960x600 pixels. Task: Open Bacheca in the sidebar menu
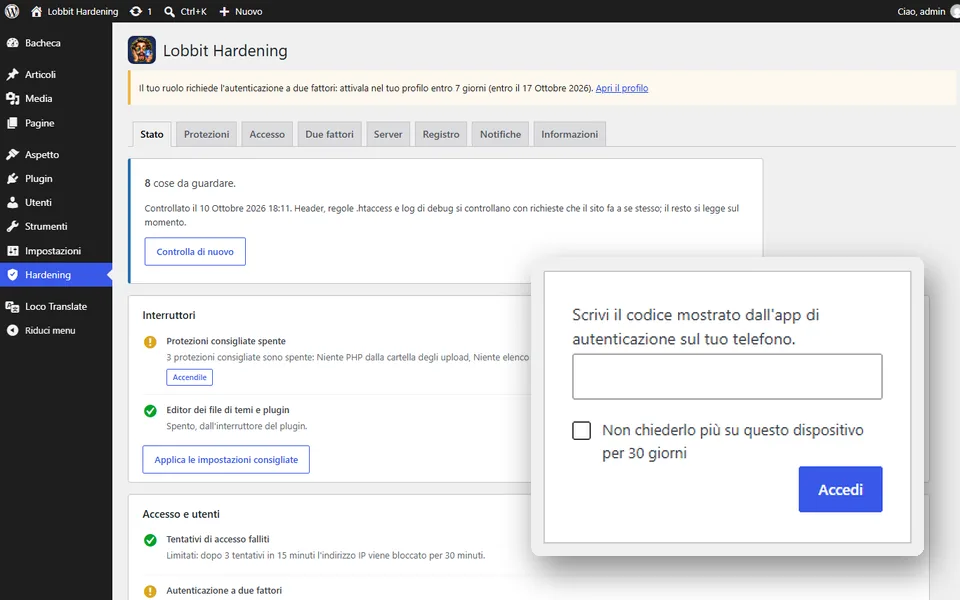coord(43,43)
